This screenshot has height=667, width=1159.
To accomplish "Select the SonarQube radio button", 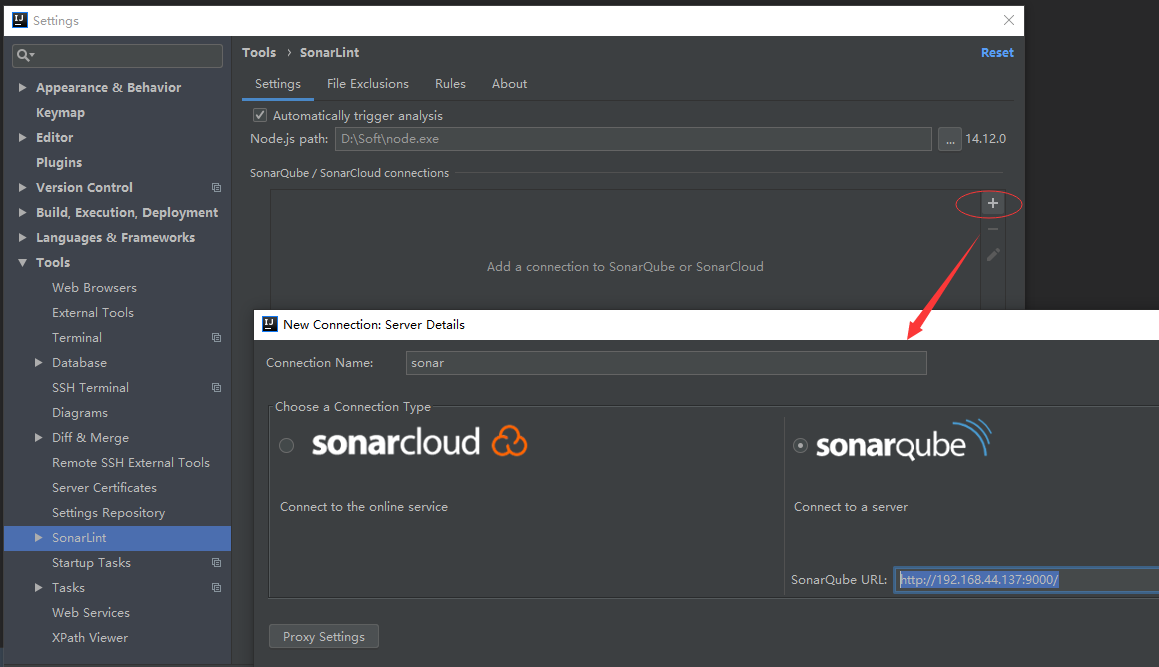I will (801, 445).
